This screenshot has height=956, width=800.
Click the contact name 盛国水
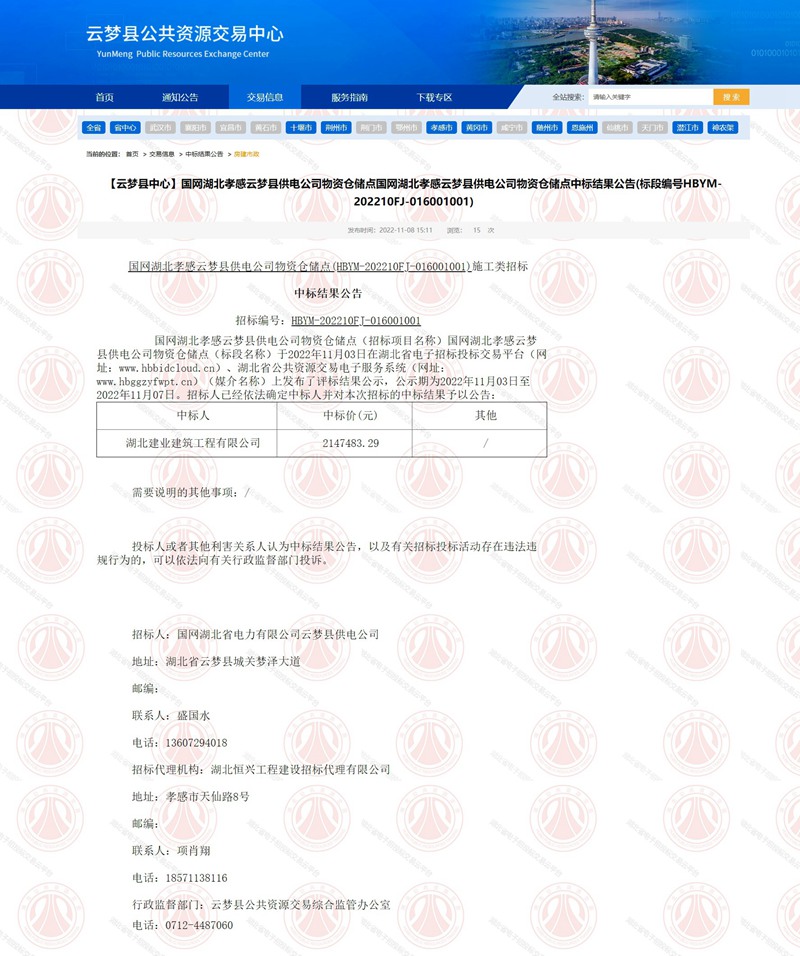(193, 716)
